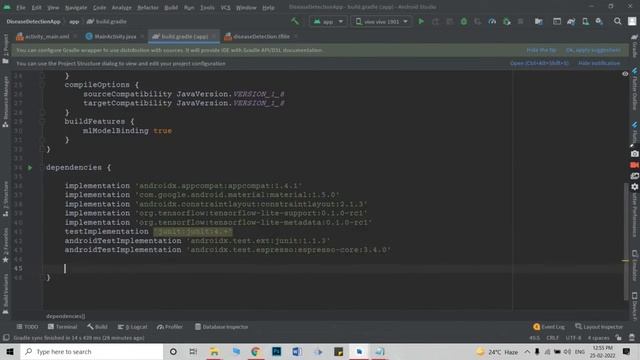Click the user avatar icon in toolbar
Screen dimensions: 640x360
coord(632,21)
